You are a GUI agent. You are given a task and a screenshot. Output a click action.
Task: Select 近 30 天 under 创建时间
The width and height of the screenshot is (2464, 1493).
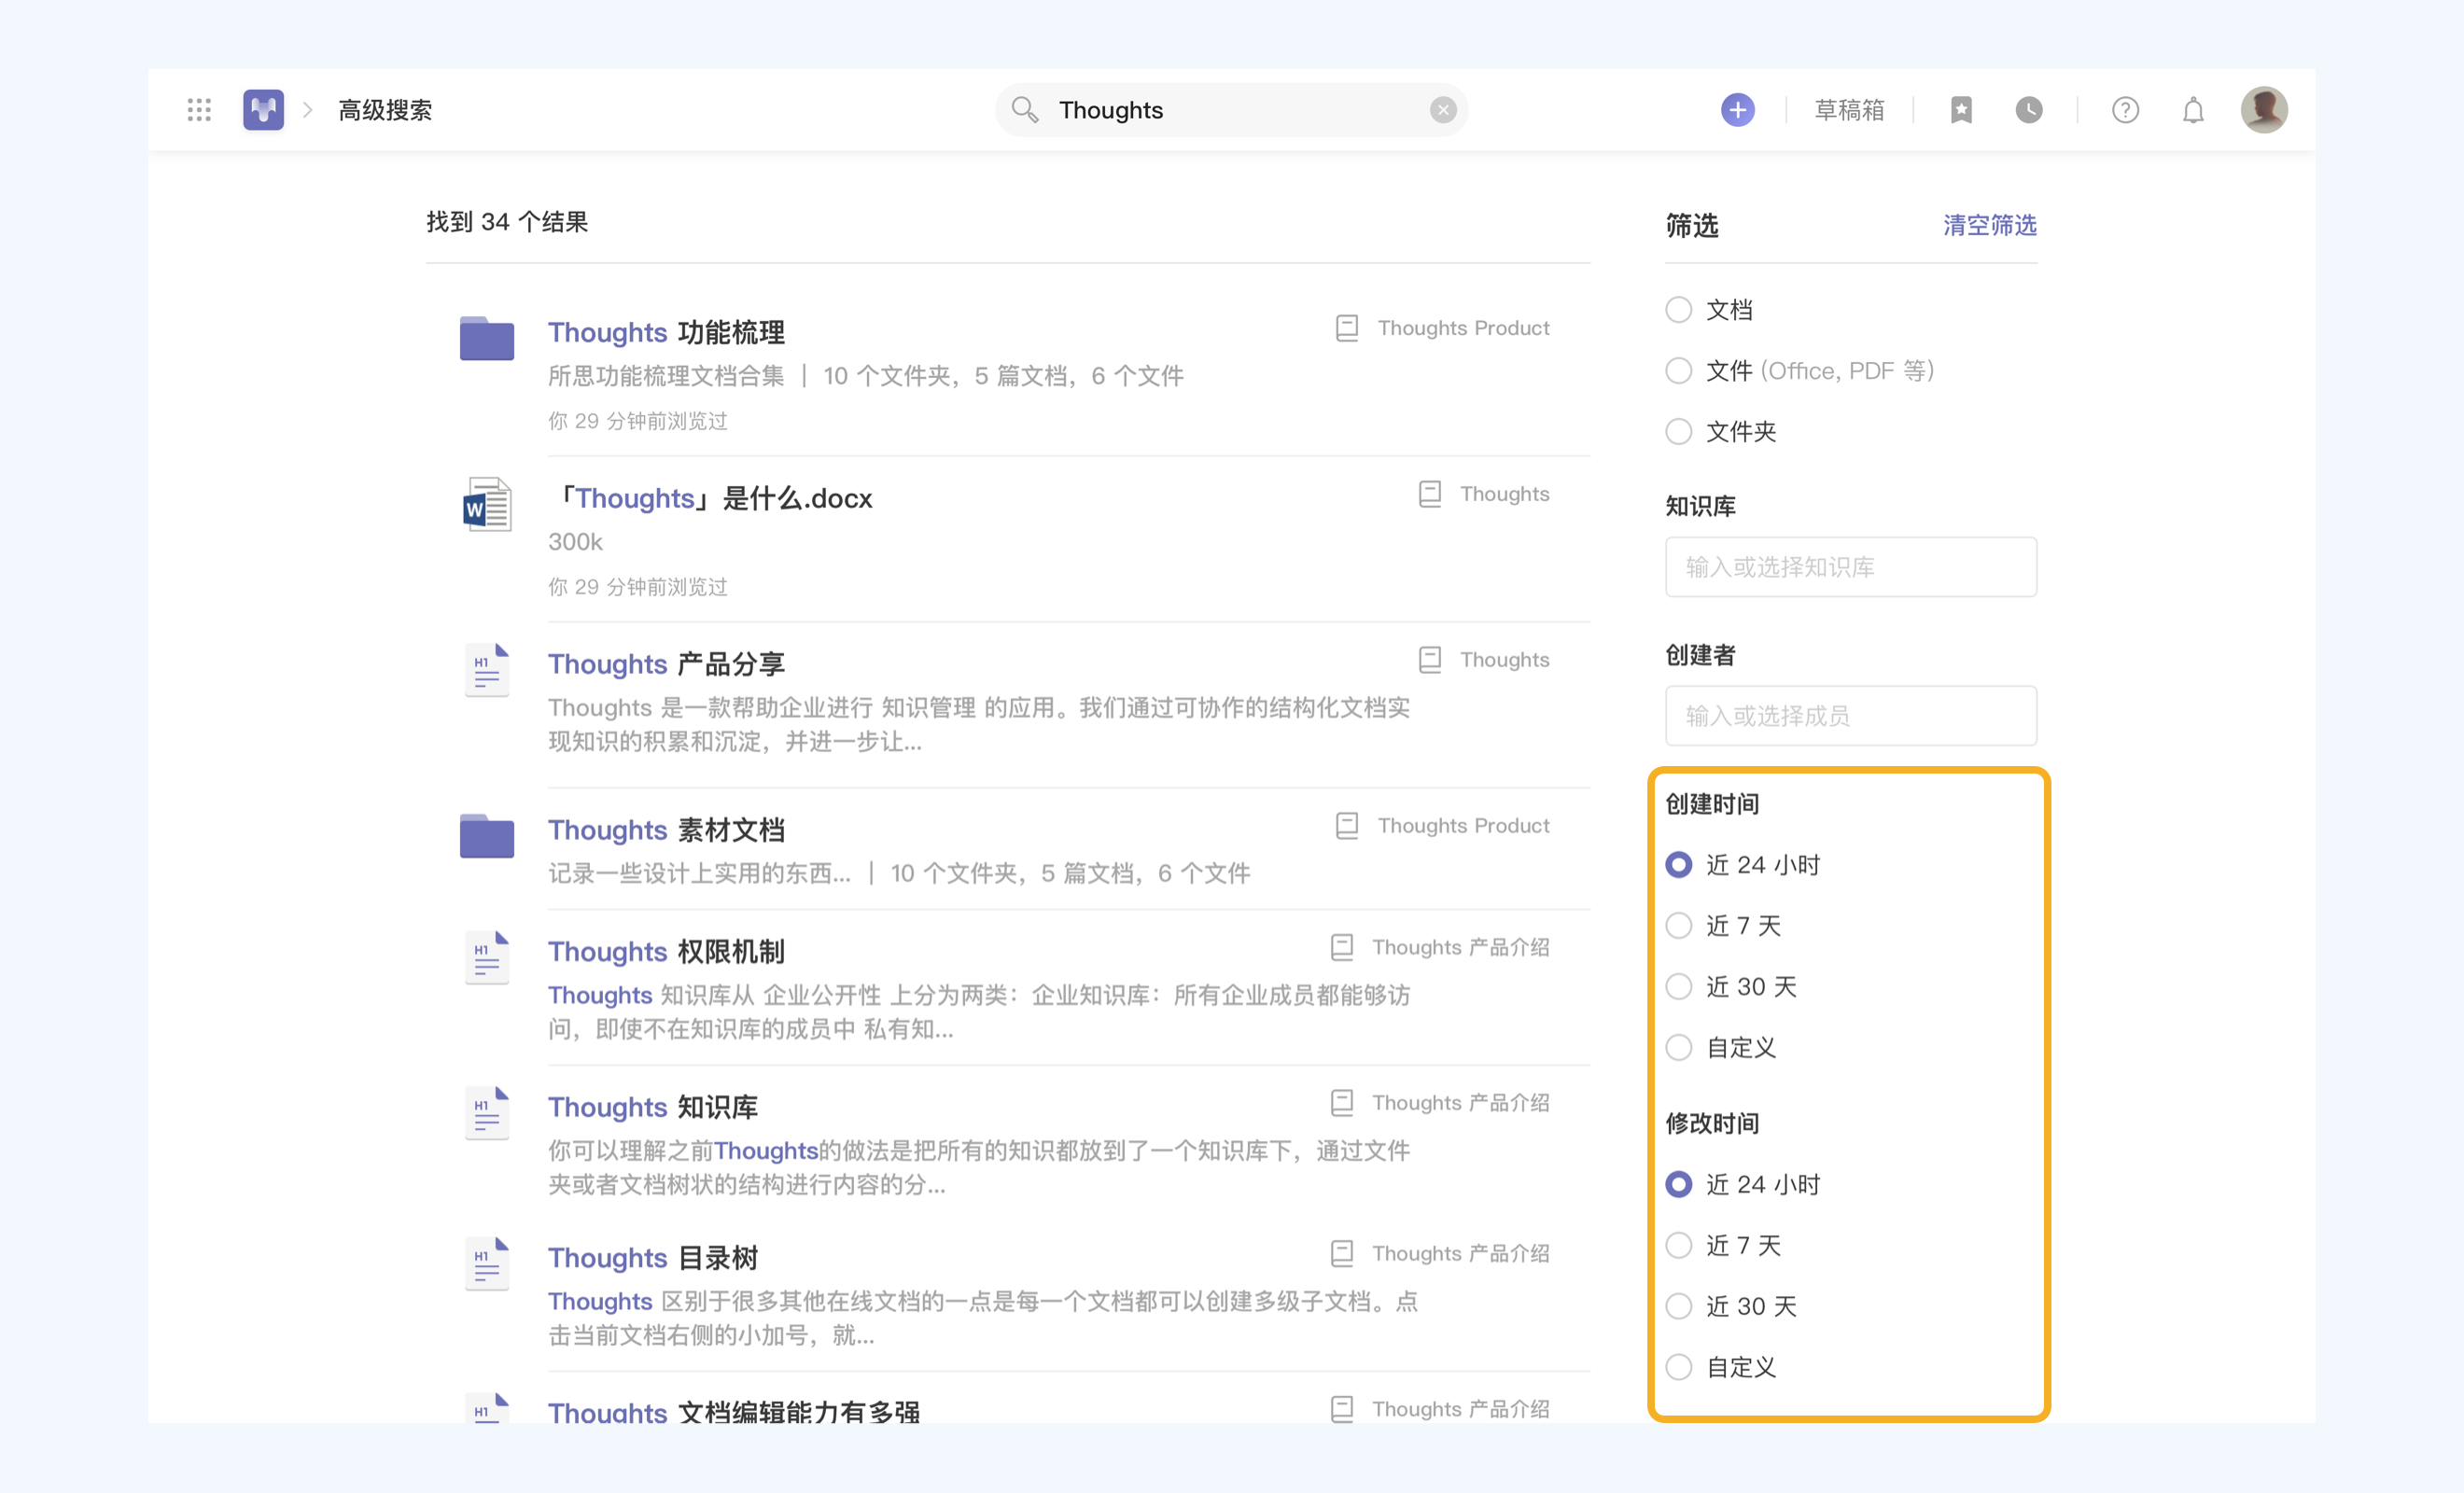1679,987
